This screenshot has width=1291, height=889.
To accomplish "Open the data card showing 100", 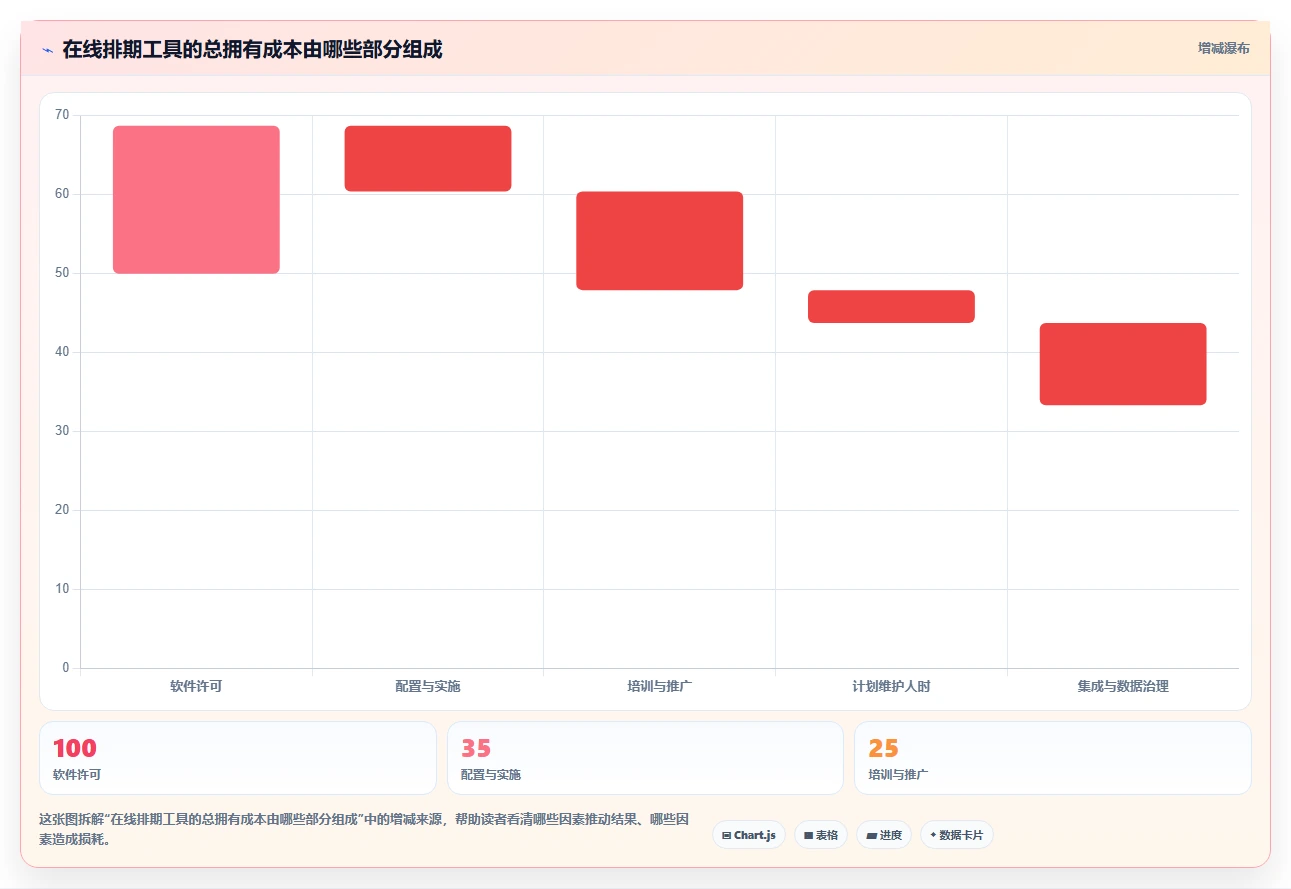I will tap(238, 758).
